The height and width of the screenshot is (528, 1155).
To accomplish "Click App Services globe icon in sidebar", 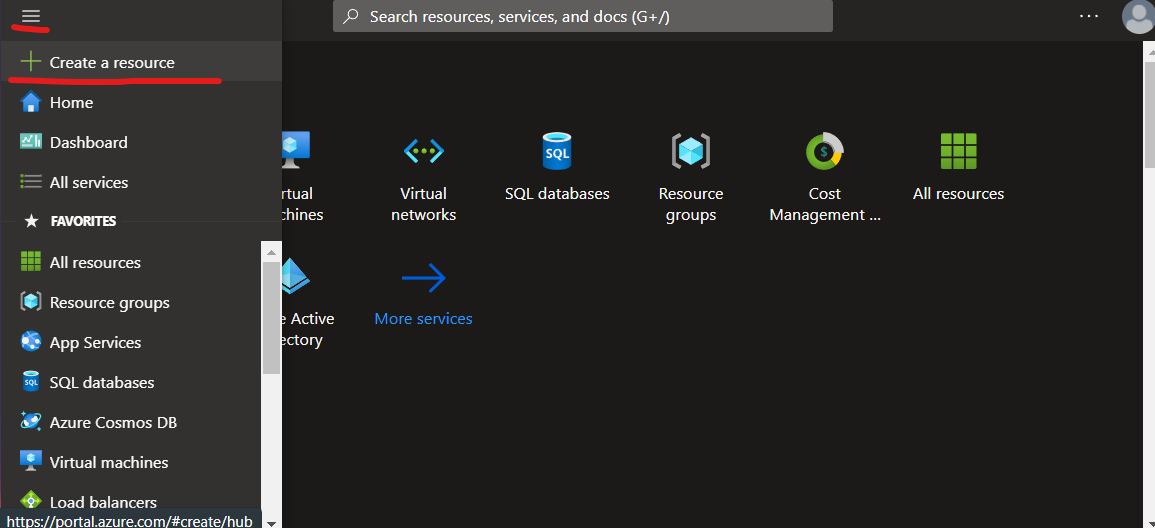I will click(30, 342).
